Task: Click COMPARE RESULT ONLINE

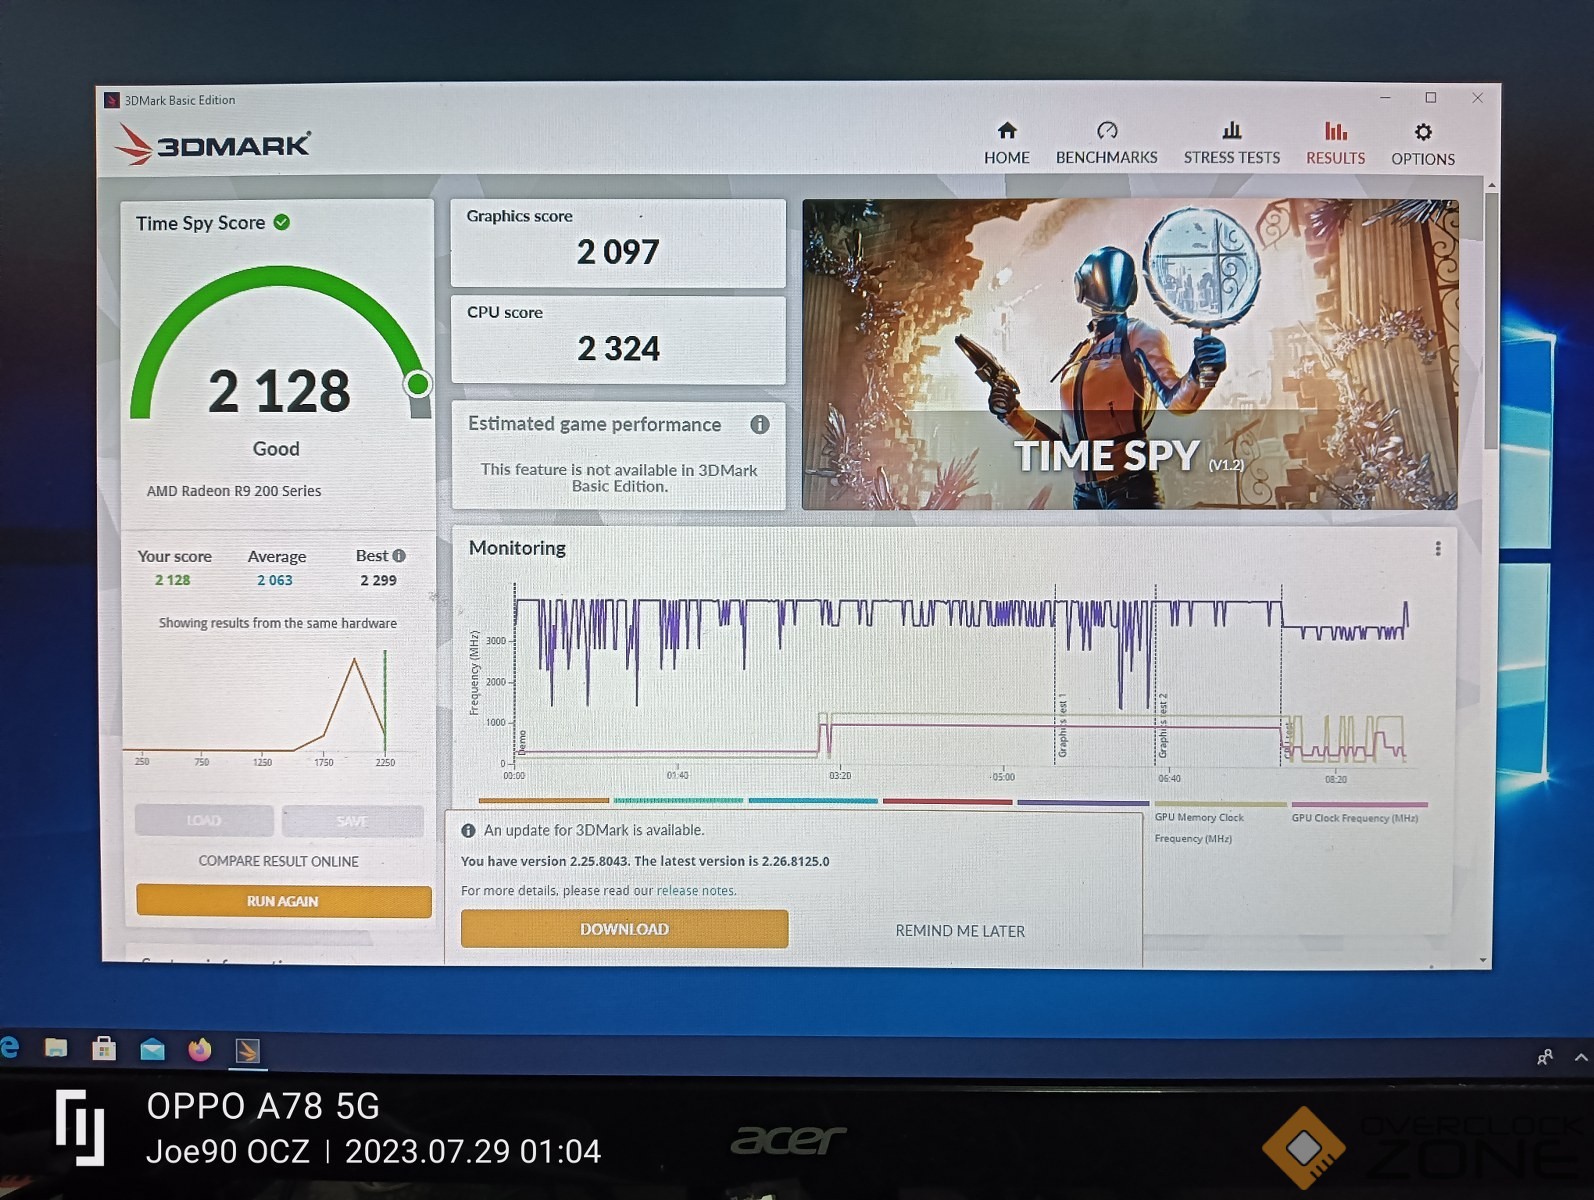Action: point(278,861)
